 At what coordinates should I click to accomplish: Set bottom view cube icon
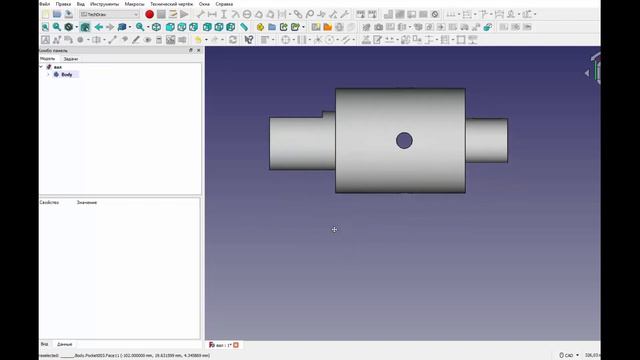pyautogui.click(x=219, y=27)
